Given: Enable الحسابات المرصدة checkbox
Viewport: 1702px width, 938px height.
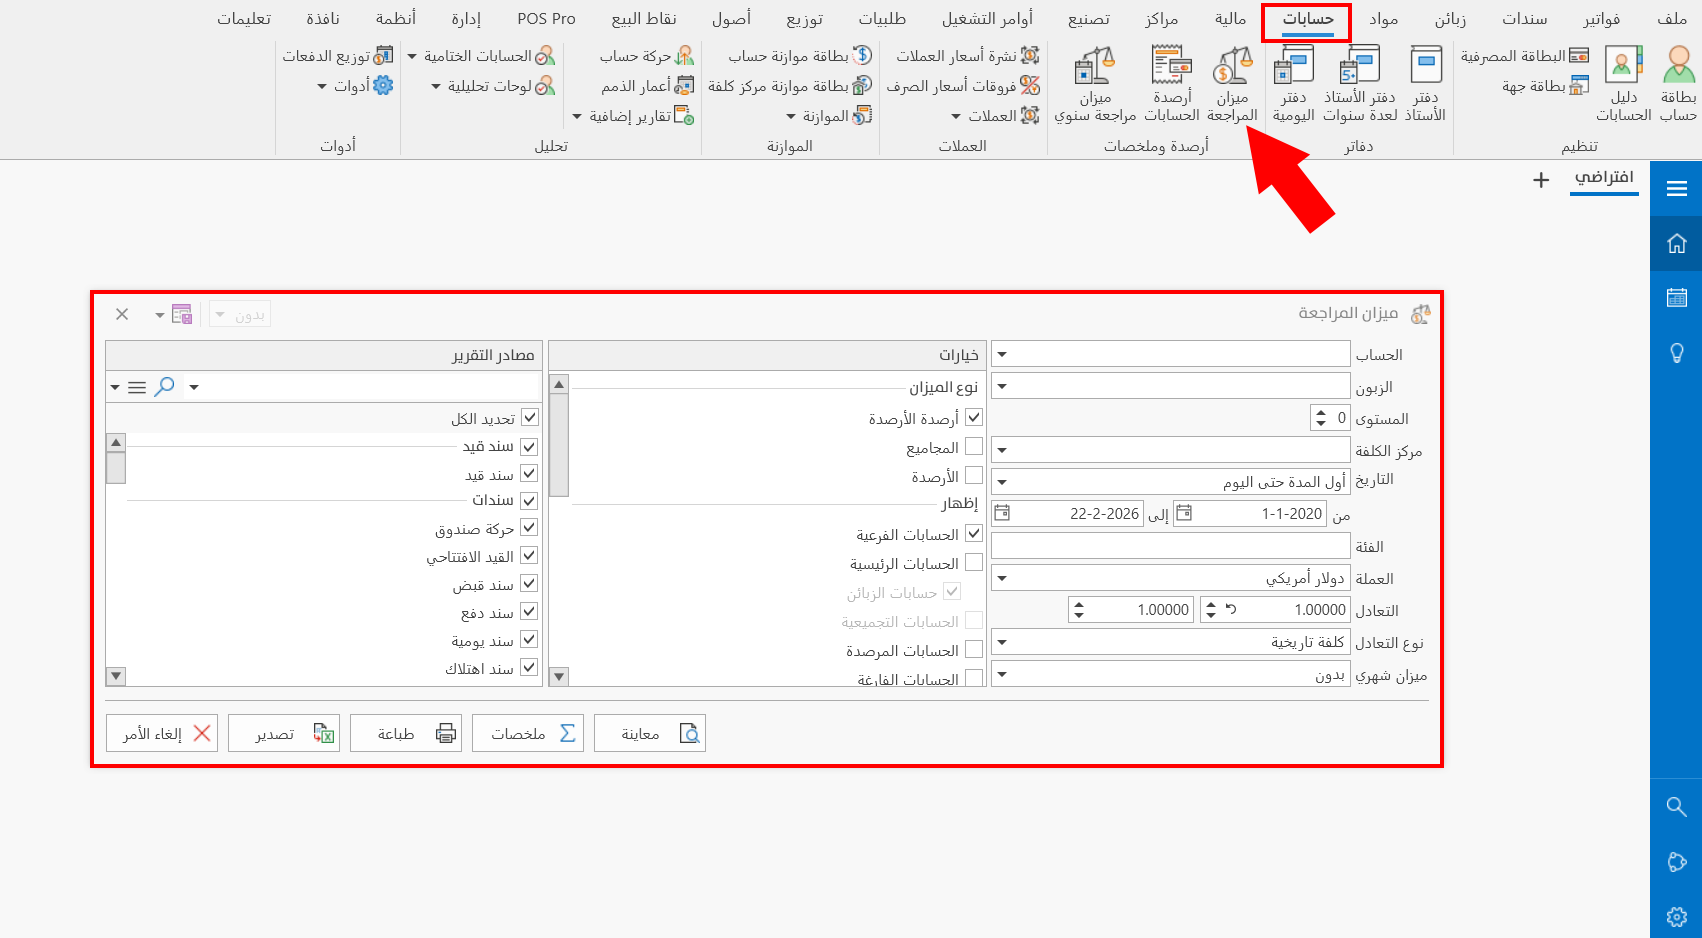Looking at the screenshot, I should pyautogui.click(x=974, y=649).
